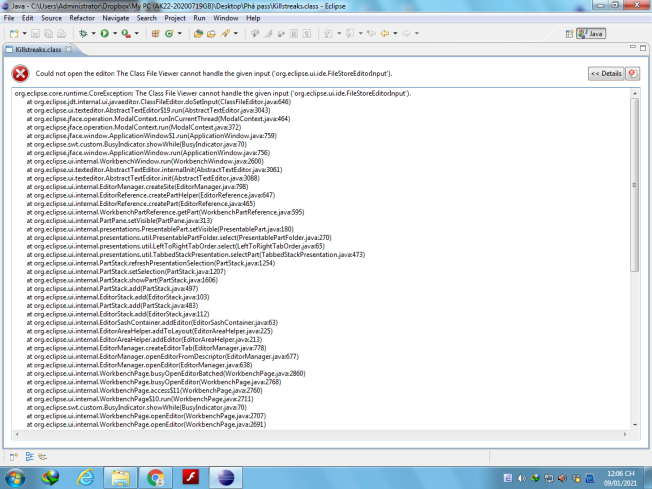Open the Source menu
The width and height of the screenshot is (652, 489).
(52, 18)
